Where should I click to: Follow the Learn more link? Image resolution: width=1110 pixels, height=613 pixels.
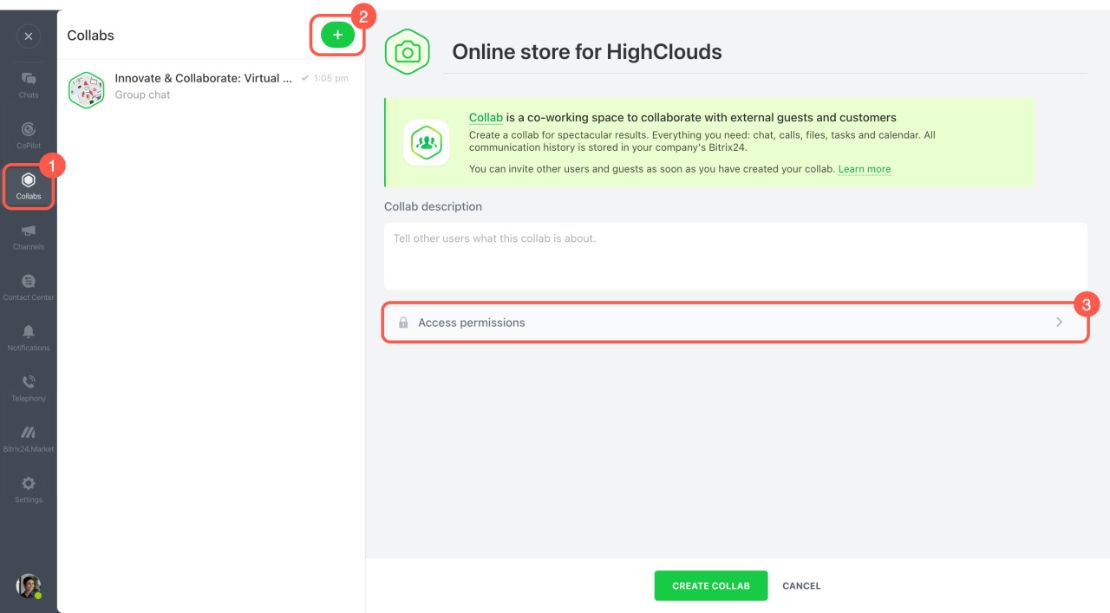click(864, 169)
